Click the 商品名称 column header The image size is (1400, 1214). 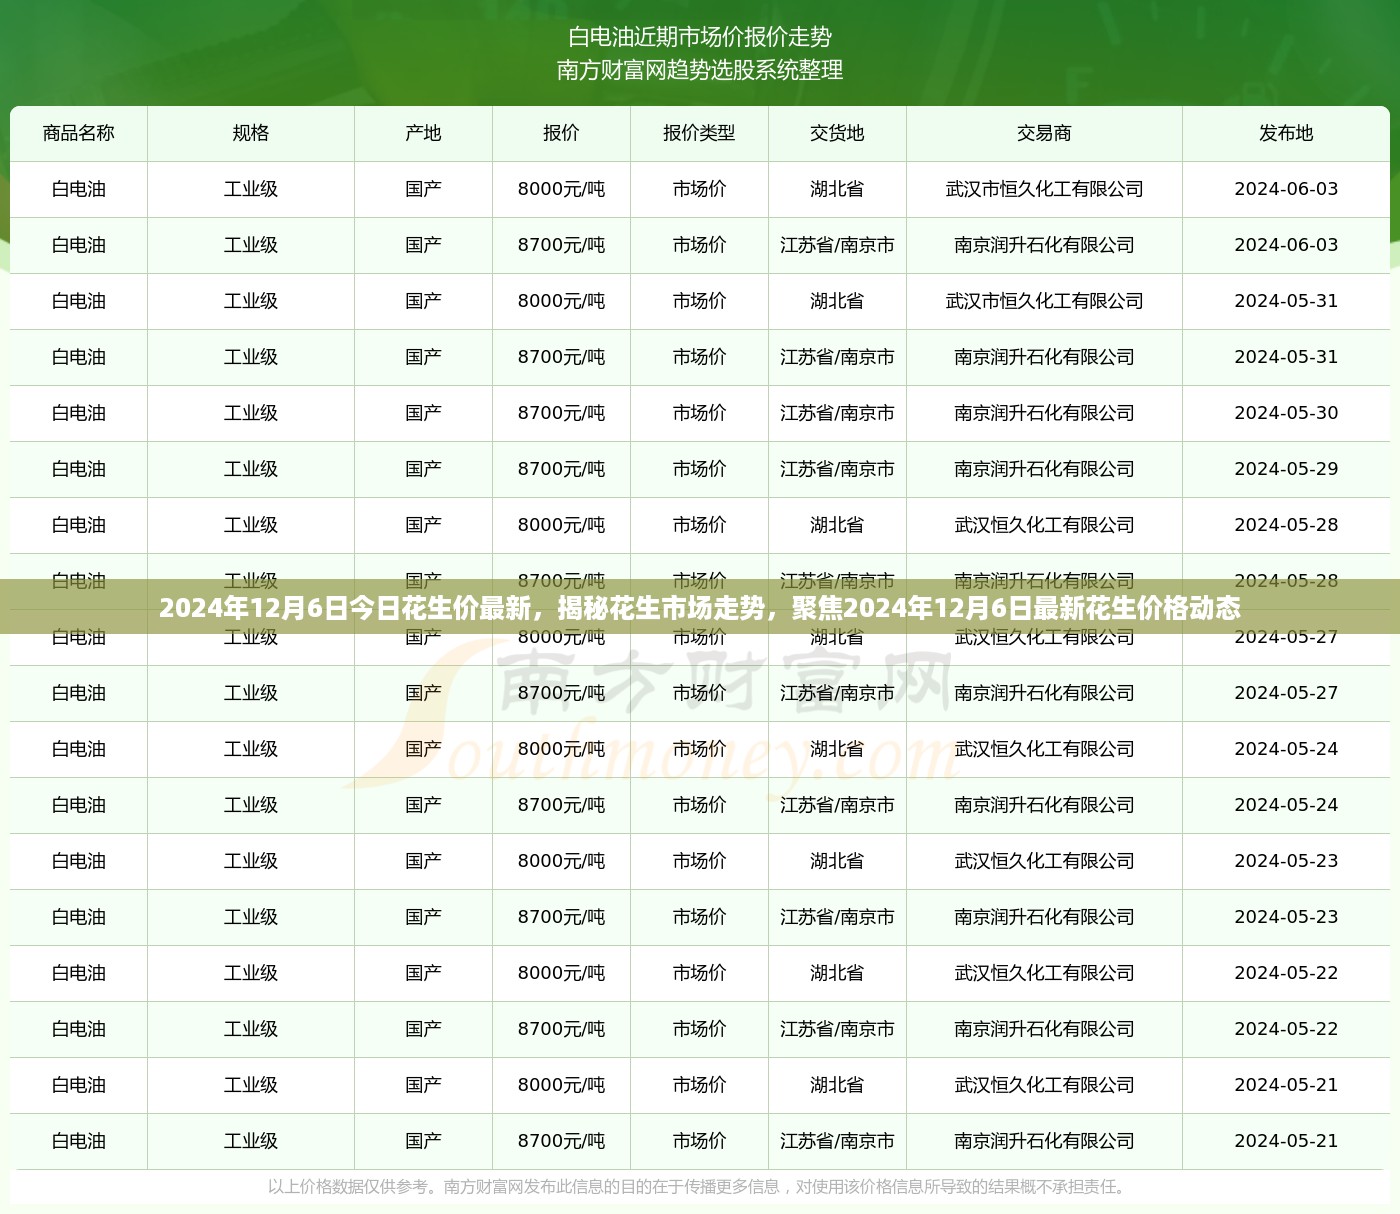coord(79,133)
